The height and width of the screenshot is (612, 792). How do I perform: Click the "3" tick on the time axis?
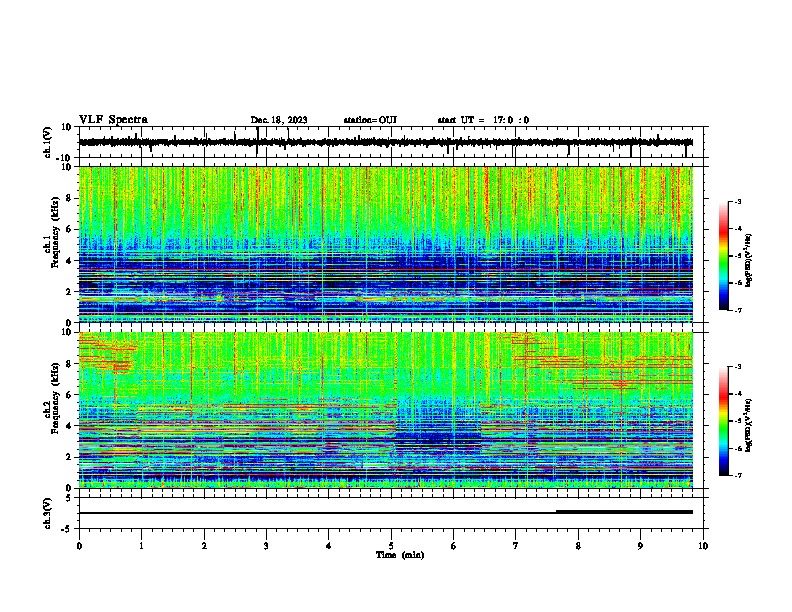[266, 546]
